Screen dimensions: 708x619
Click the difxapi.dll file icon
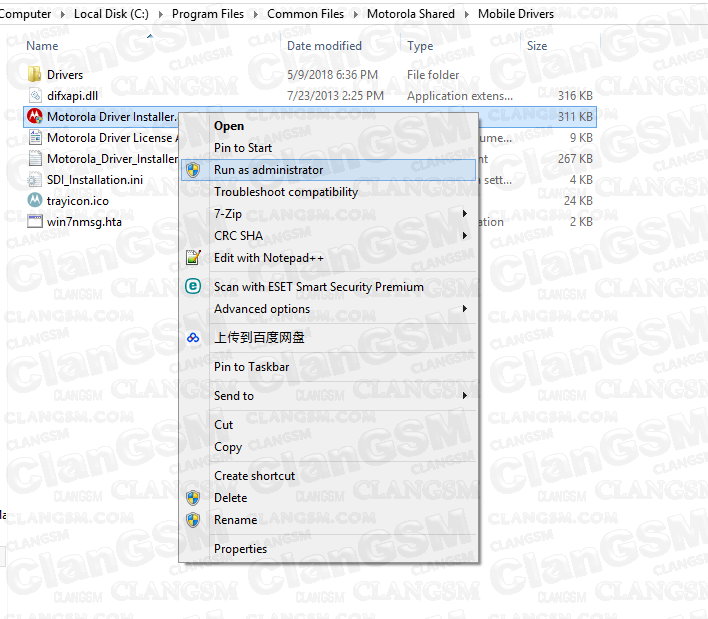tap(35, 95)
